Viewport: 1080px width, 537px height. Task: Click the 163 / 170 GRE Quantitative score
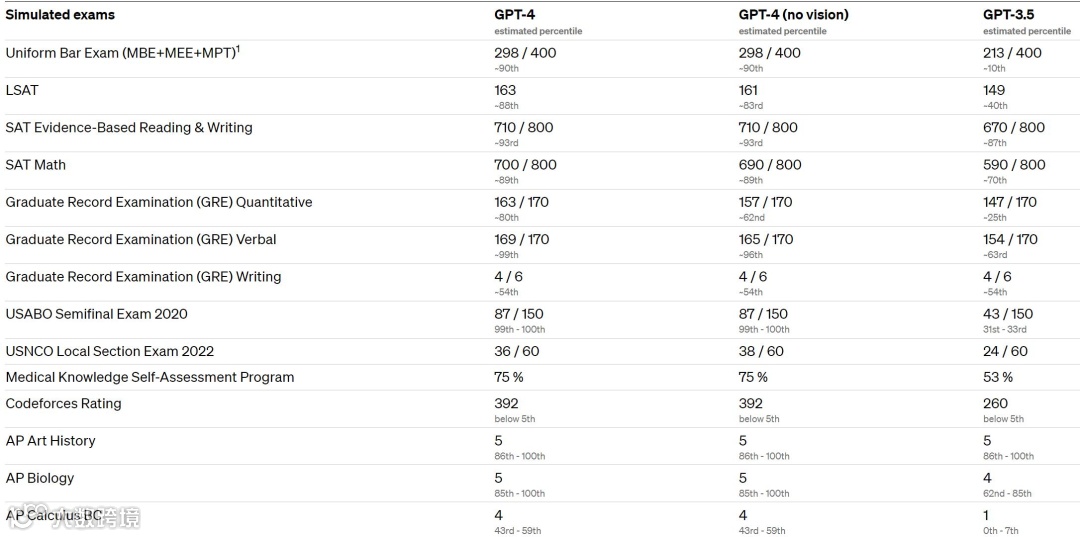[521, 202]
